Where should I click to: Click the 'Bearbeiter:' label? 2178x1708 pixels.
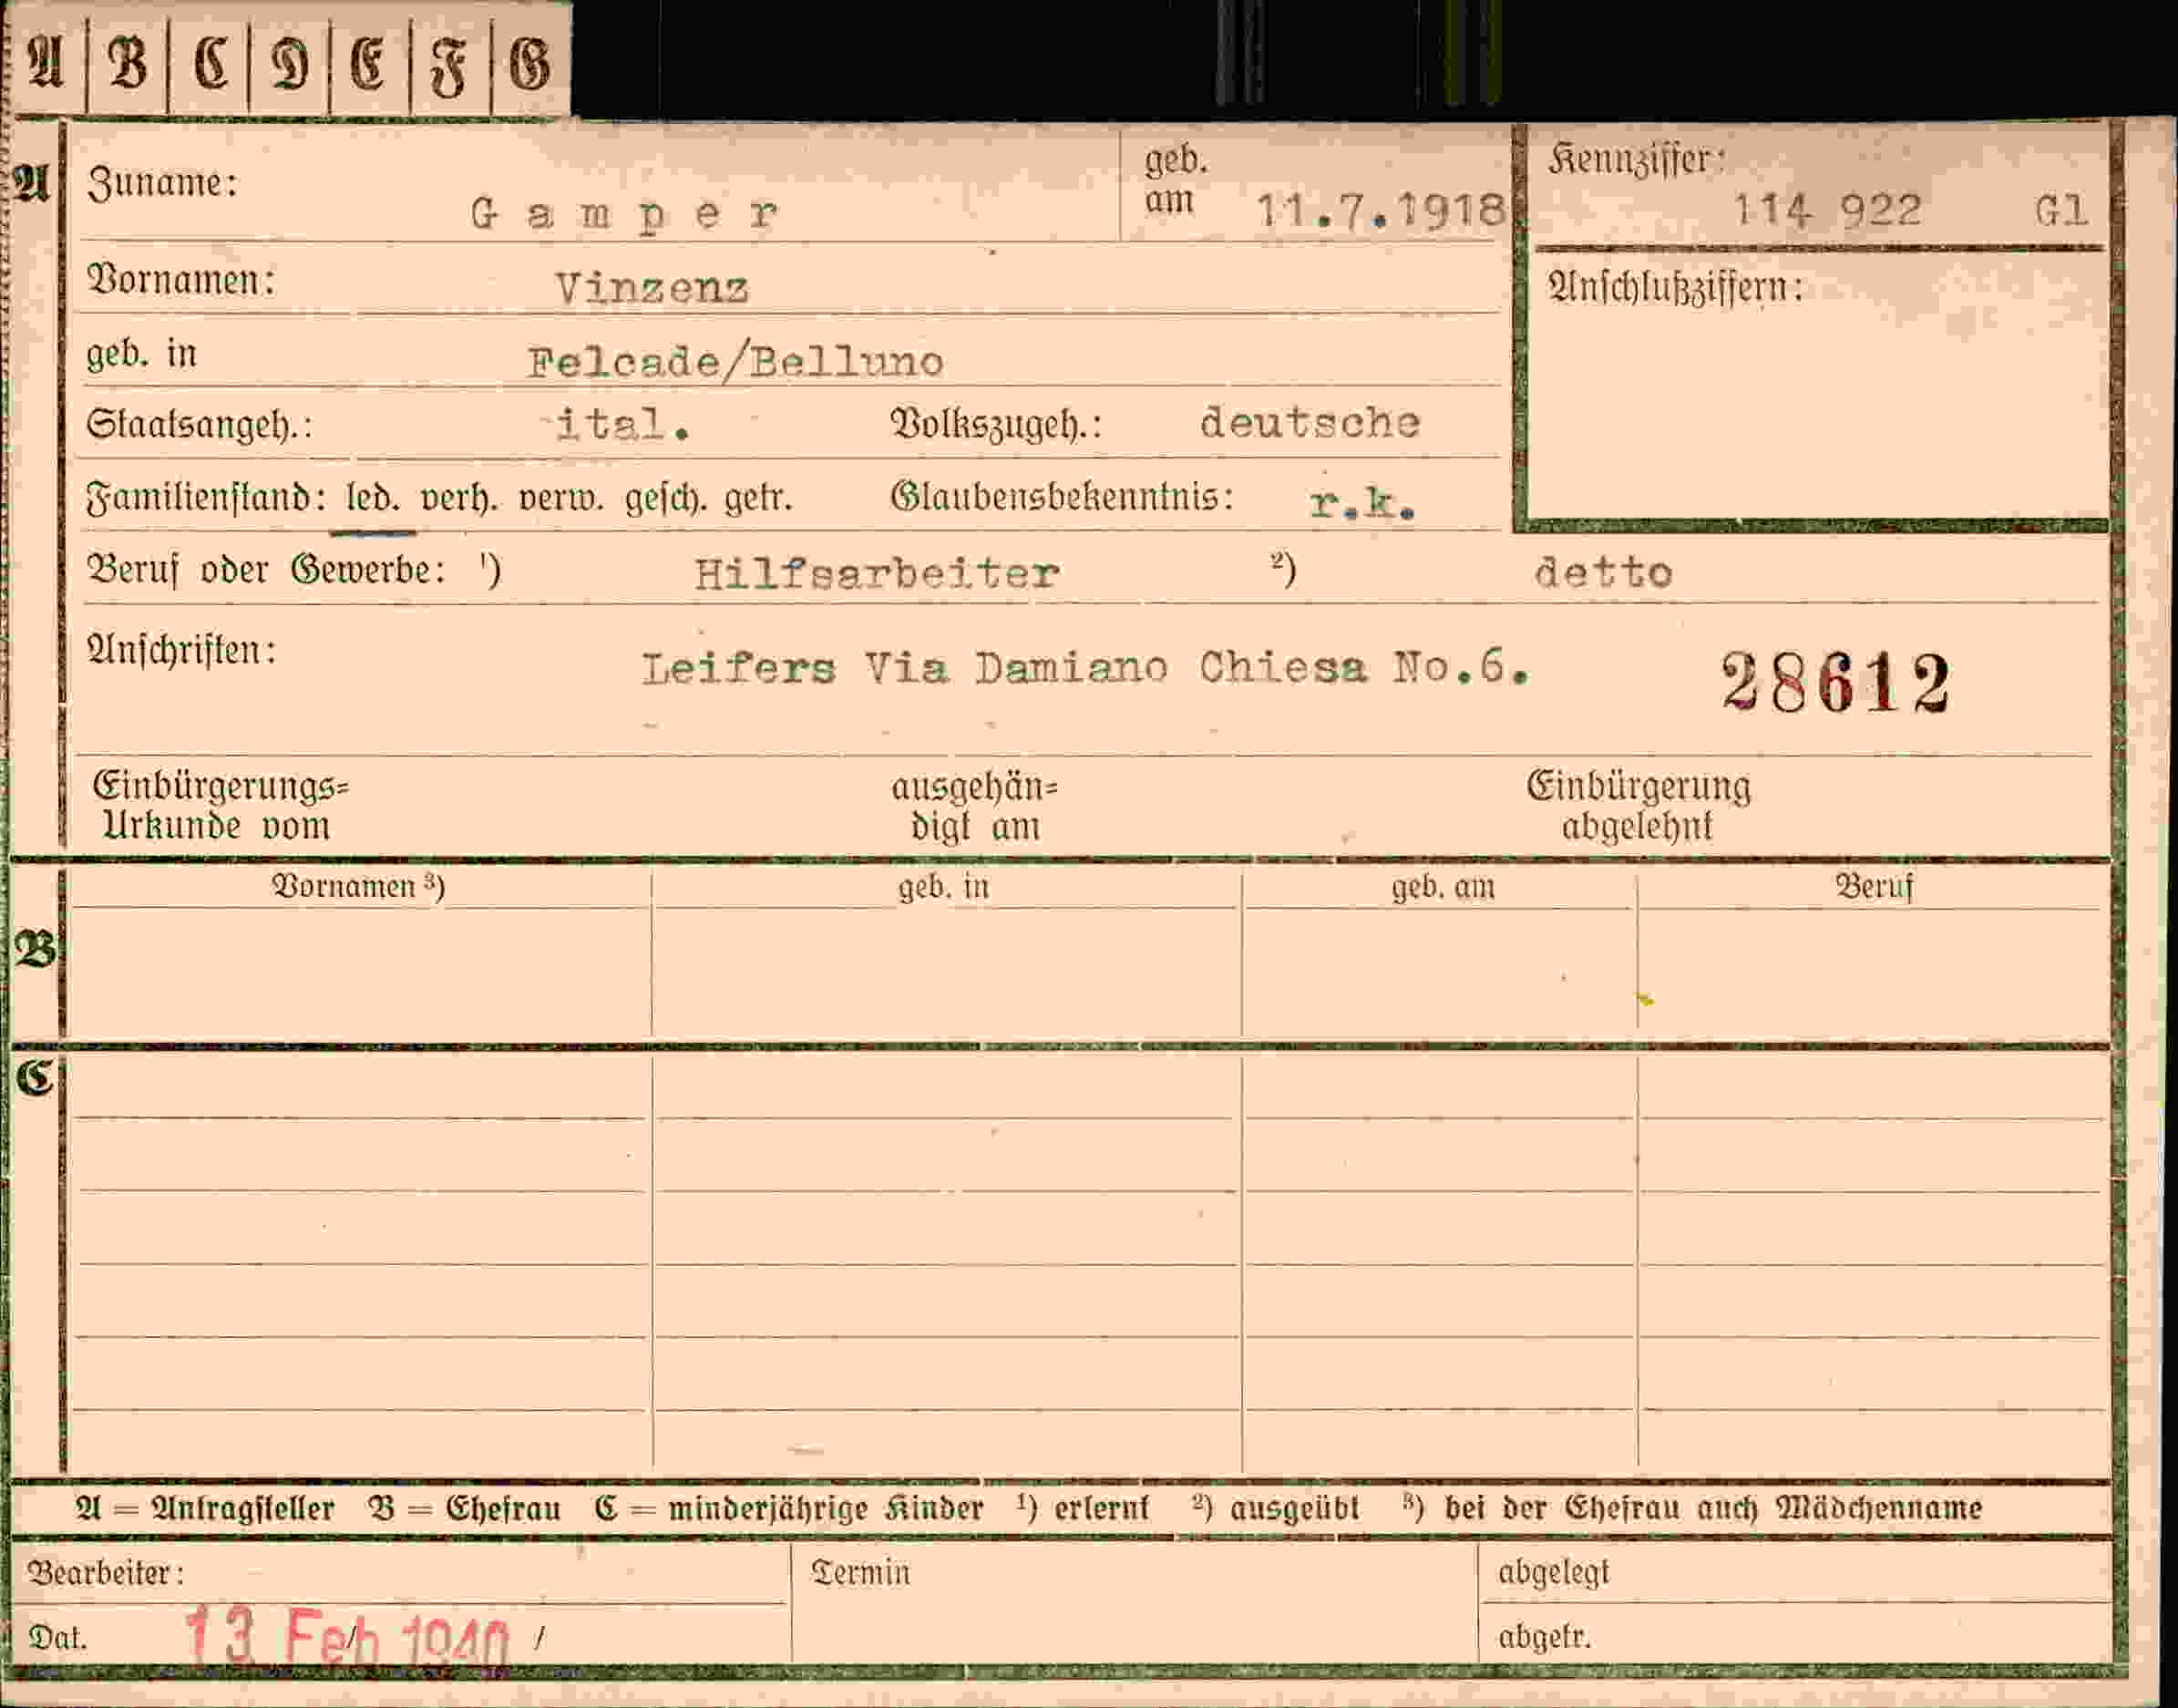[106, 1573]
